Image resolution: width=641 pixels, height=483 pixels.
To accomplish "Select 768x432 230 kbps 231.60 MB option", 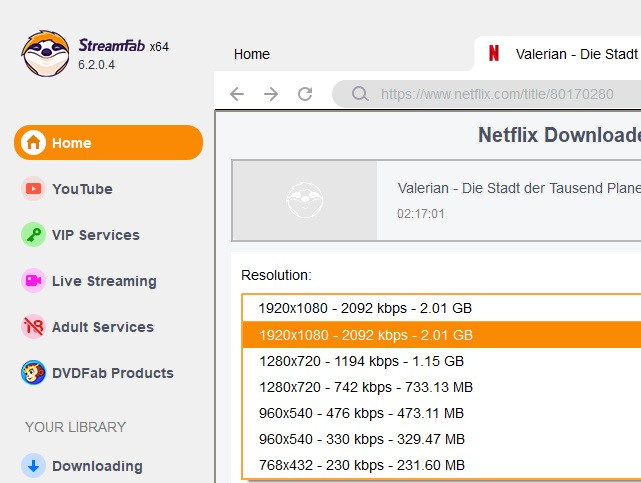I will (x=361, y=465).
